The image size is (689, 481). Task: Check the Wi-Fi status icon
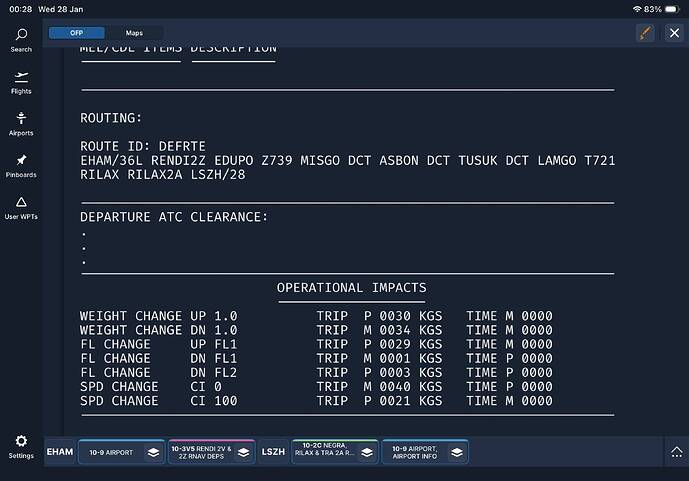(x=637, y=9)
